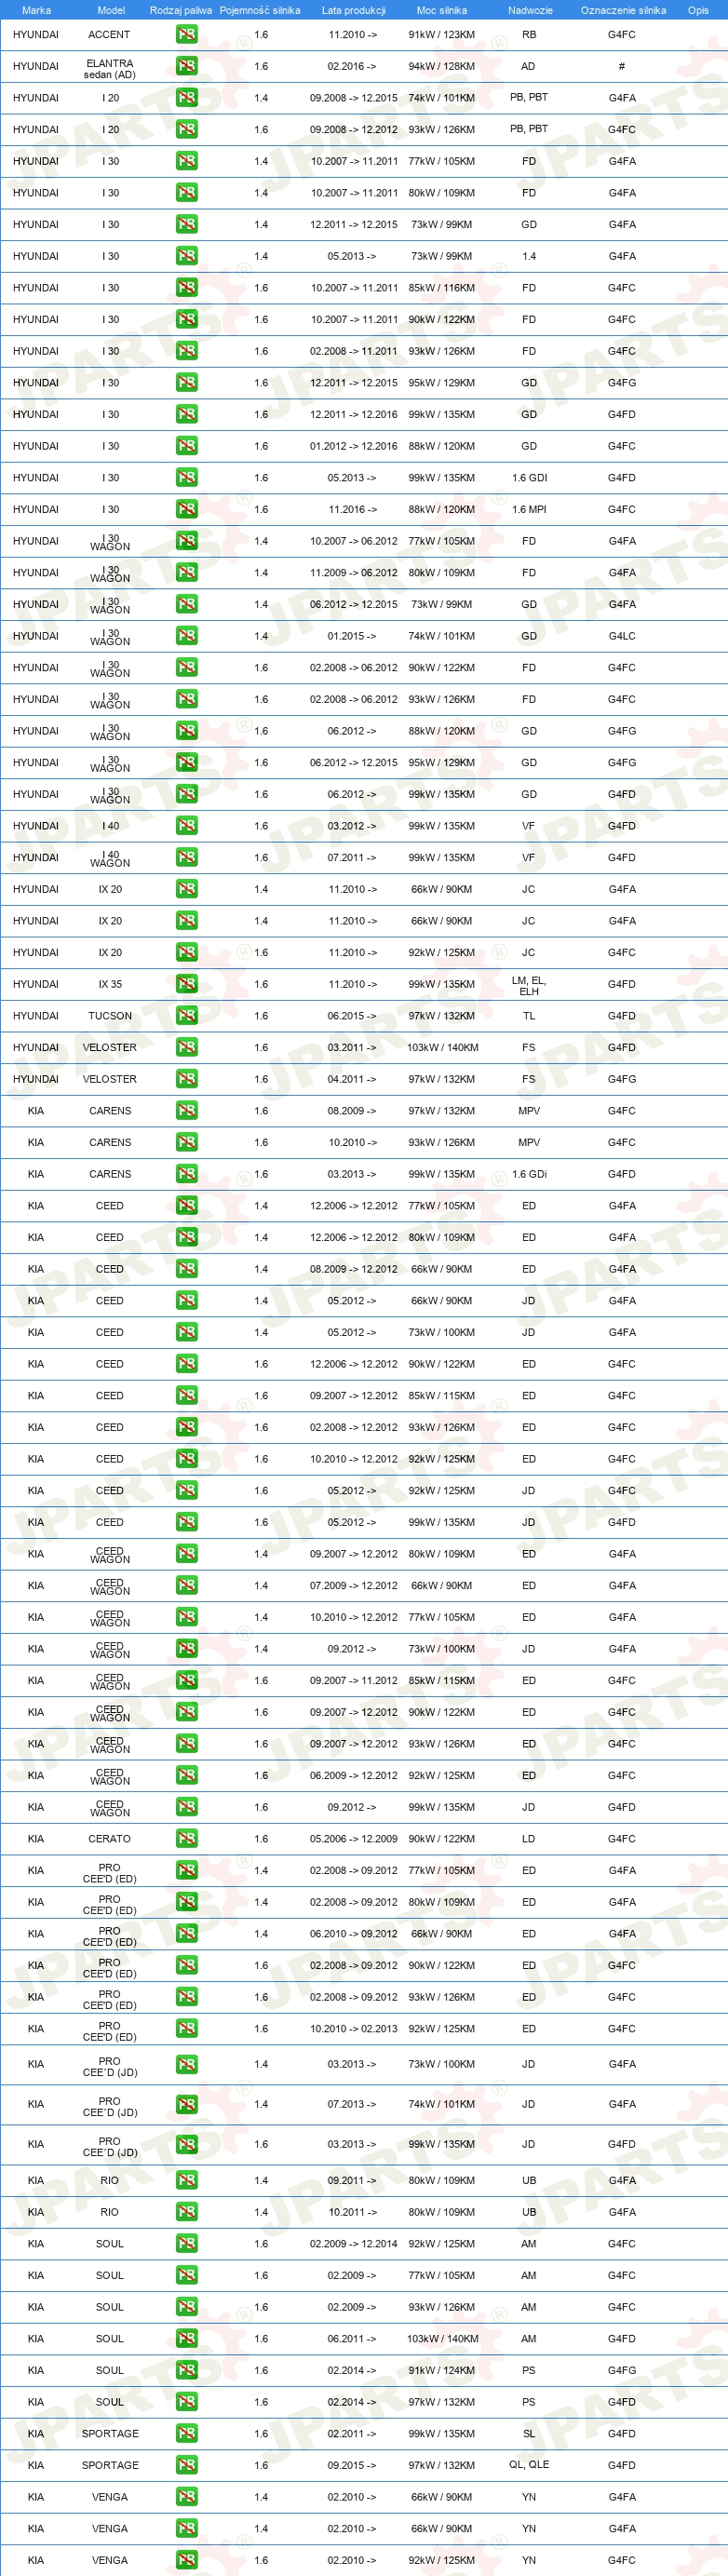Click the Opis column header
This screenshot has width=728, height=2576.
point(698,10)
